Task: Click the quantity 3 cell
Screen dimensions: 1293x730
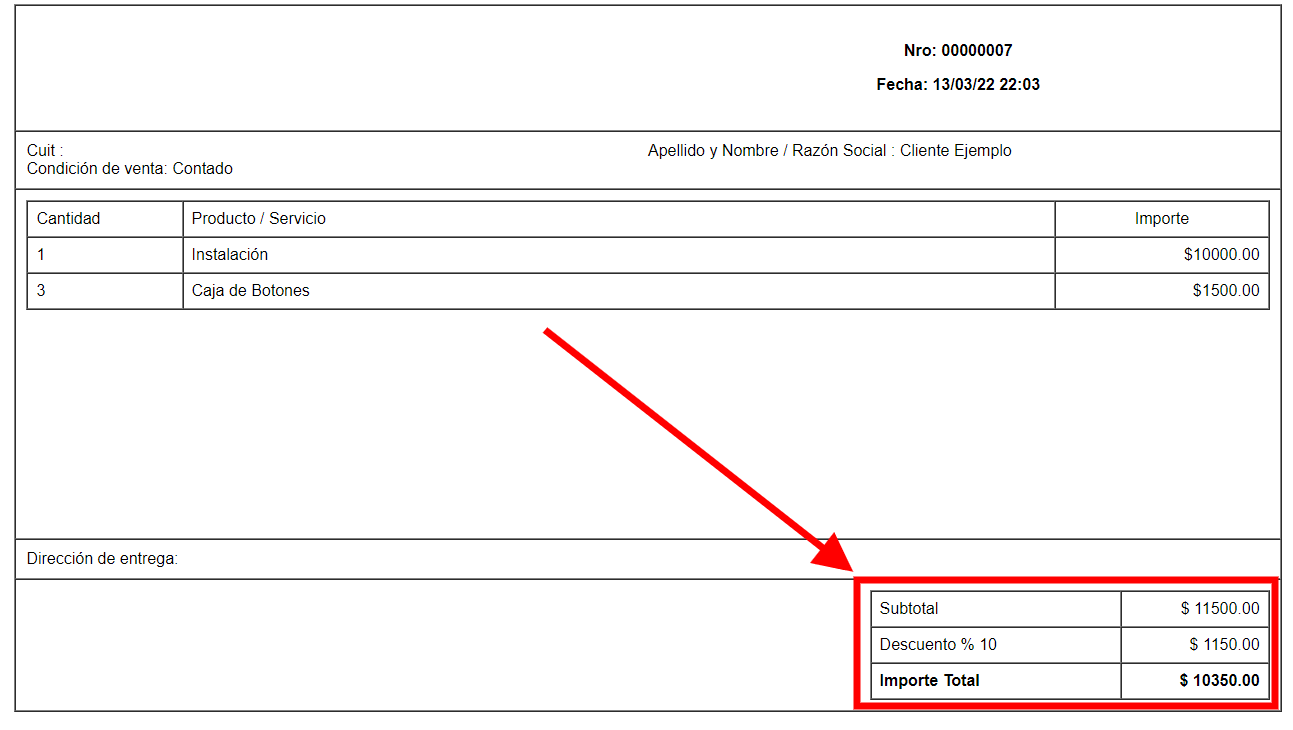Action: tap(42, 291)
